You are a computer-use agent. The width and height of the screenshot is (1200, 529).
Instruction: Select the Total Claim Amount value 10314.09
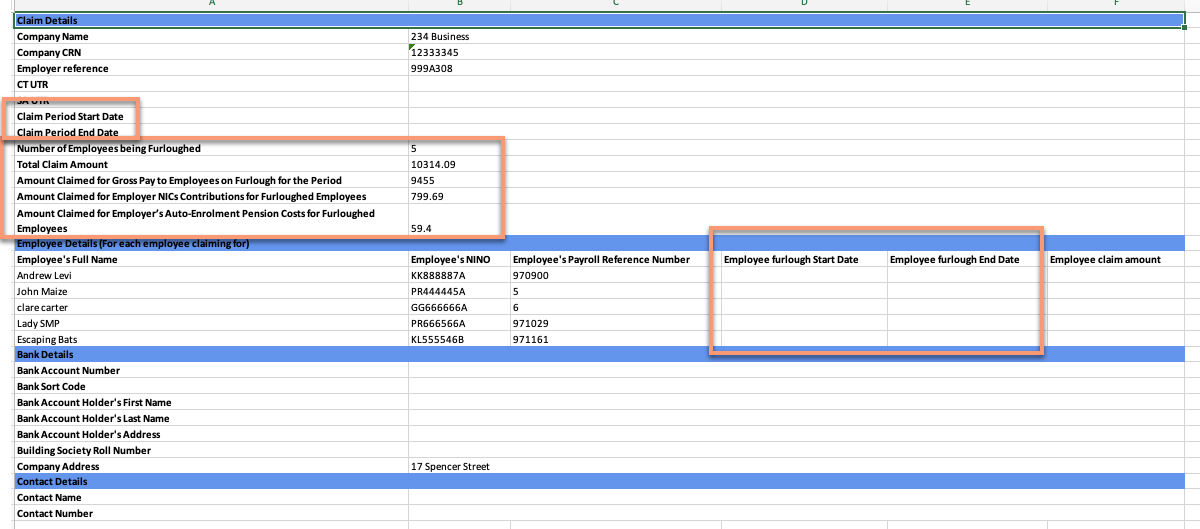click(x=433, y=165)
